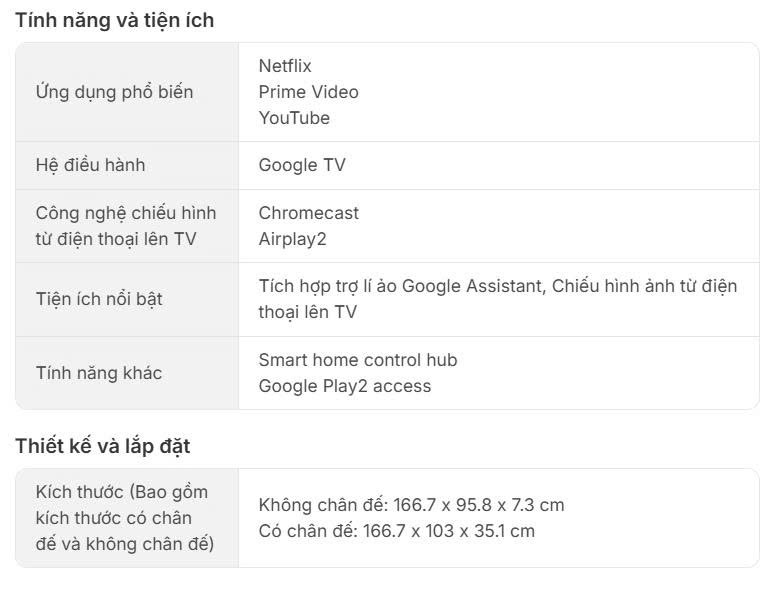Click the "Tiện ích nổi bật" row label
This screenshot has height=593, width=780.
coord(99,299)
